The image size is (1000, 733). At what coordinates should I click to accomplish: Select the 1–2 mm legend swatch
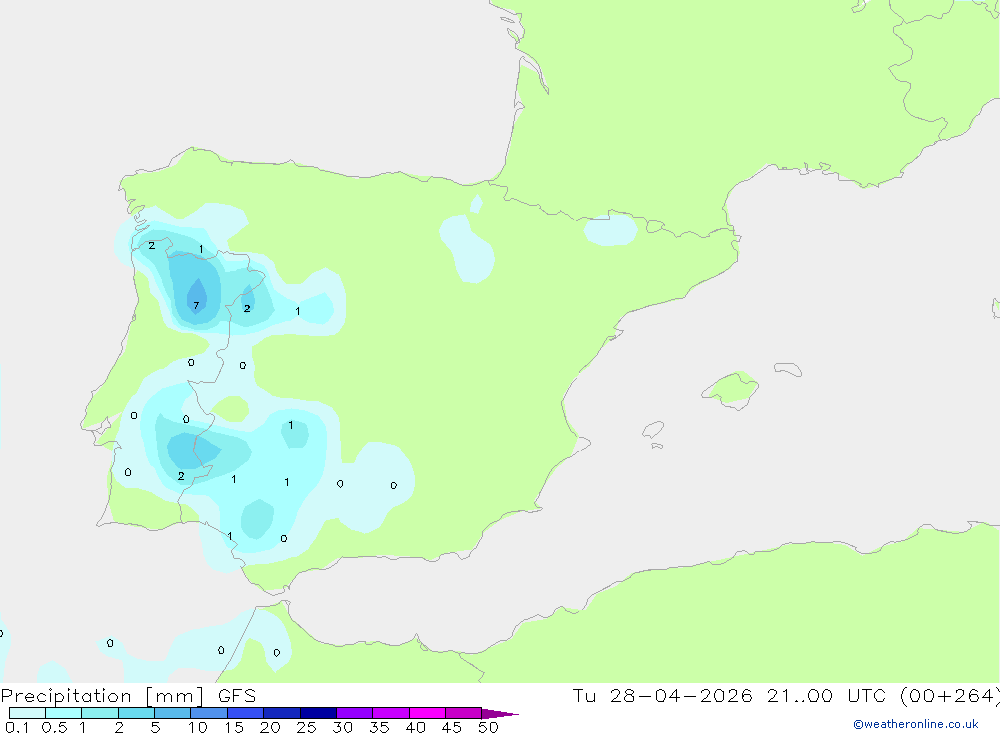(x=99, y=713)
